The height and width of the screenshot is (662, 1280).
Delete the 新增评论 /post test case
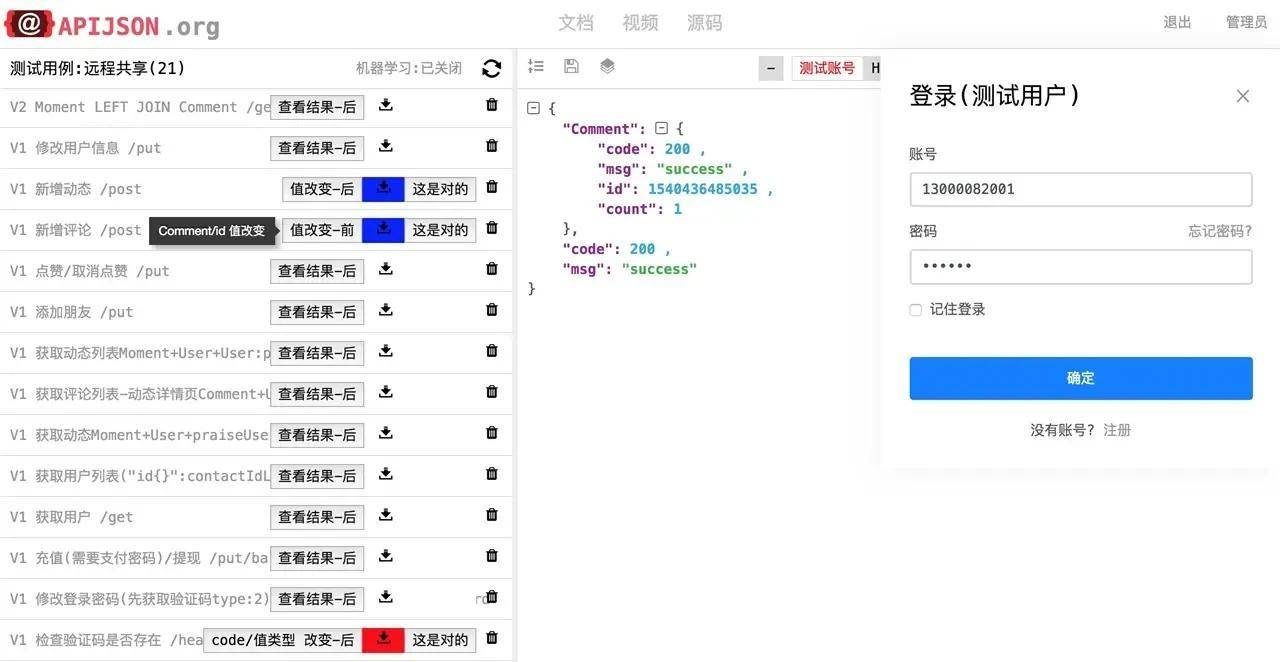pyautogui.click(x=491, y=228)
